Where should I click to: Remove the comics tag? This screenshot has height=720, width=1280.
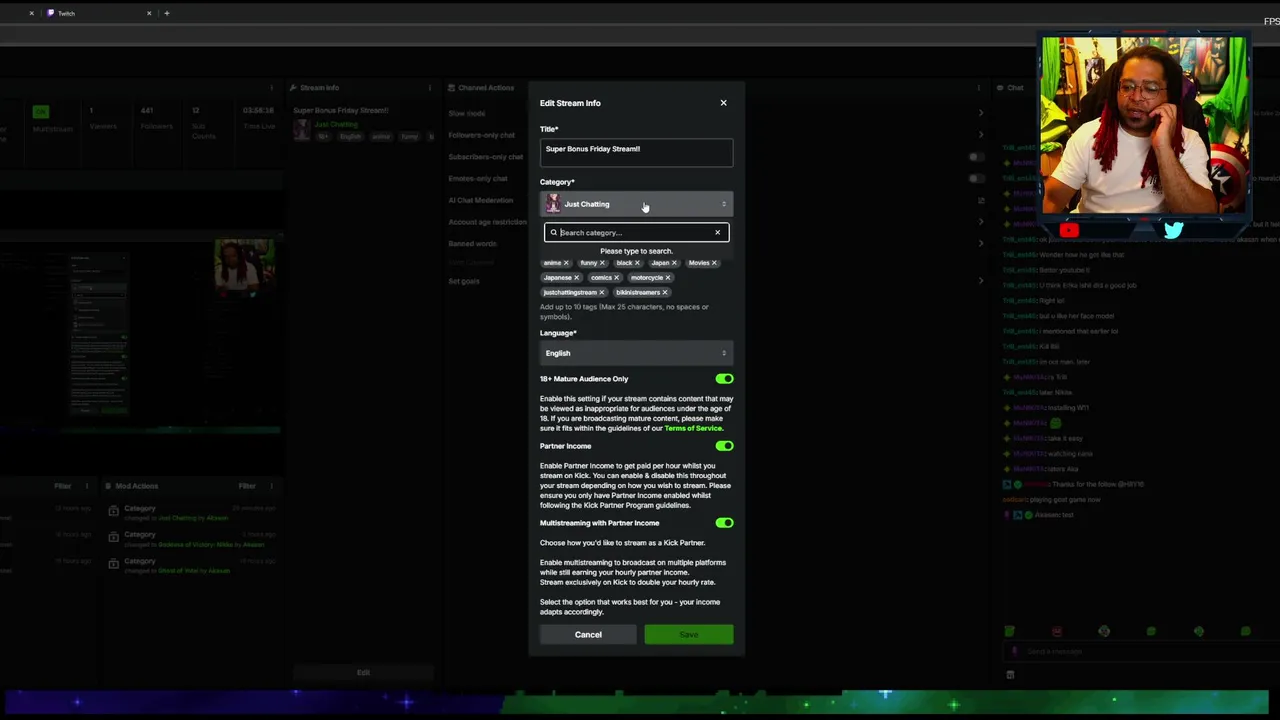616,278
